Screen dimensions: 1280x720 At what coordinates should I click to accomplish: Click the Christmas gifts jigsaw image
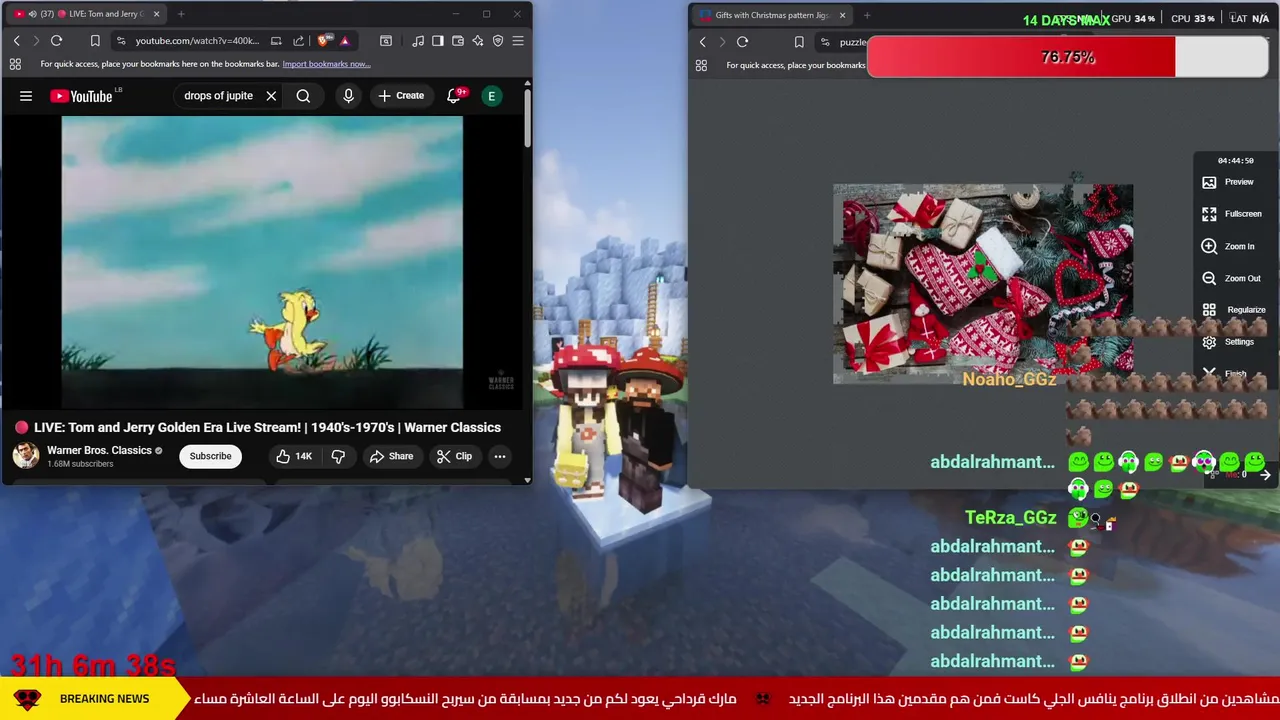[983, 284]
